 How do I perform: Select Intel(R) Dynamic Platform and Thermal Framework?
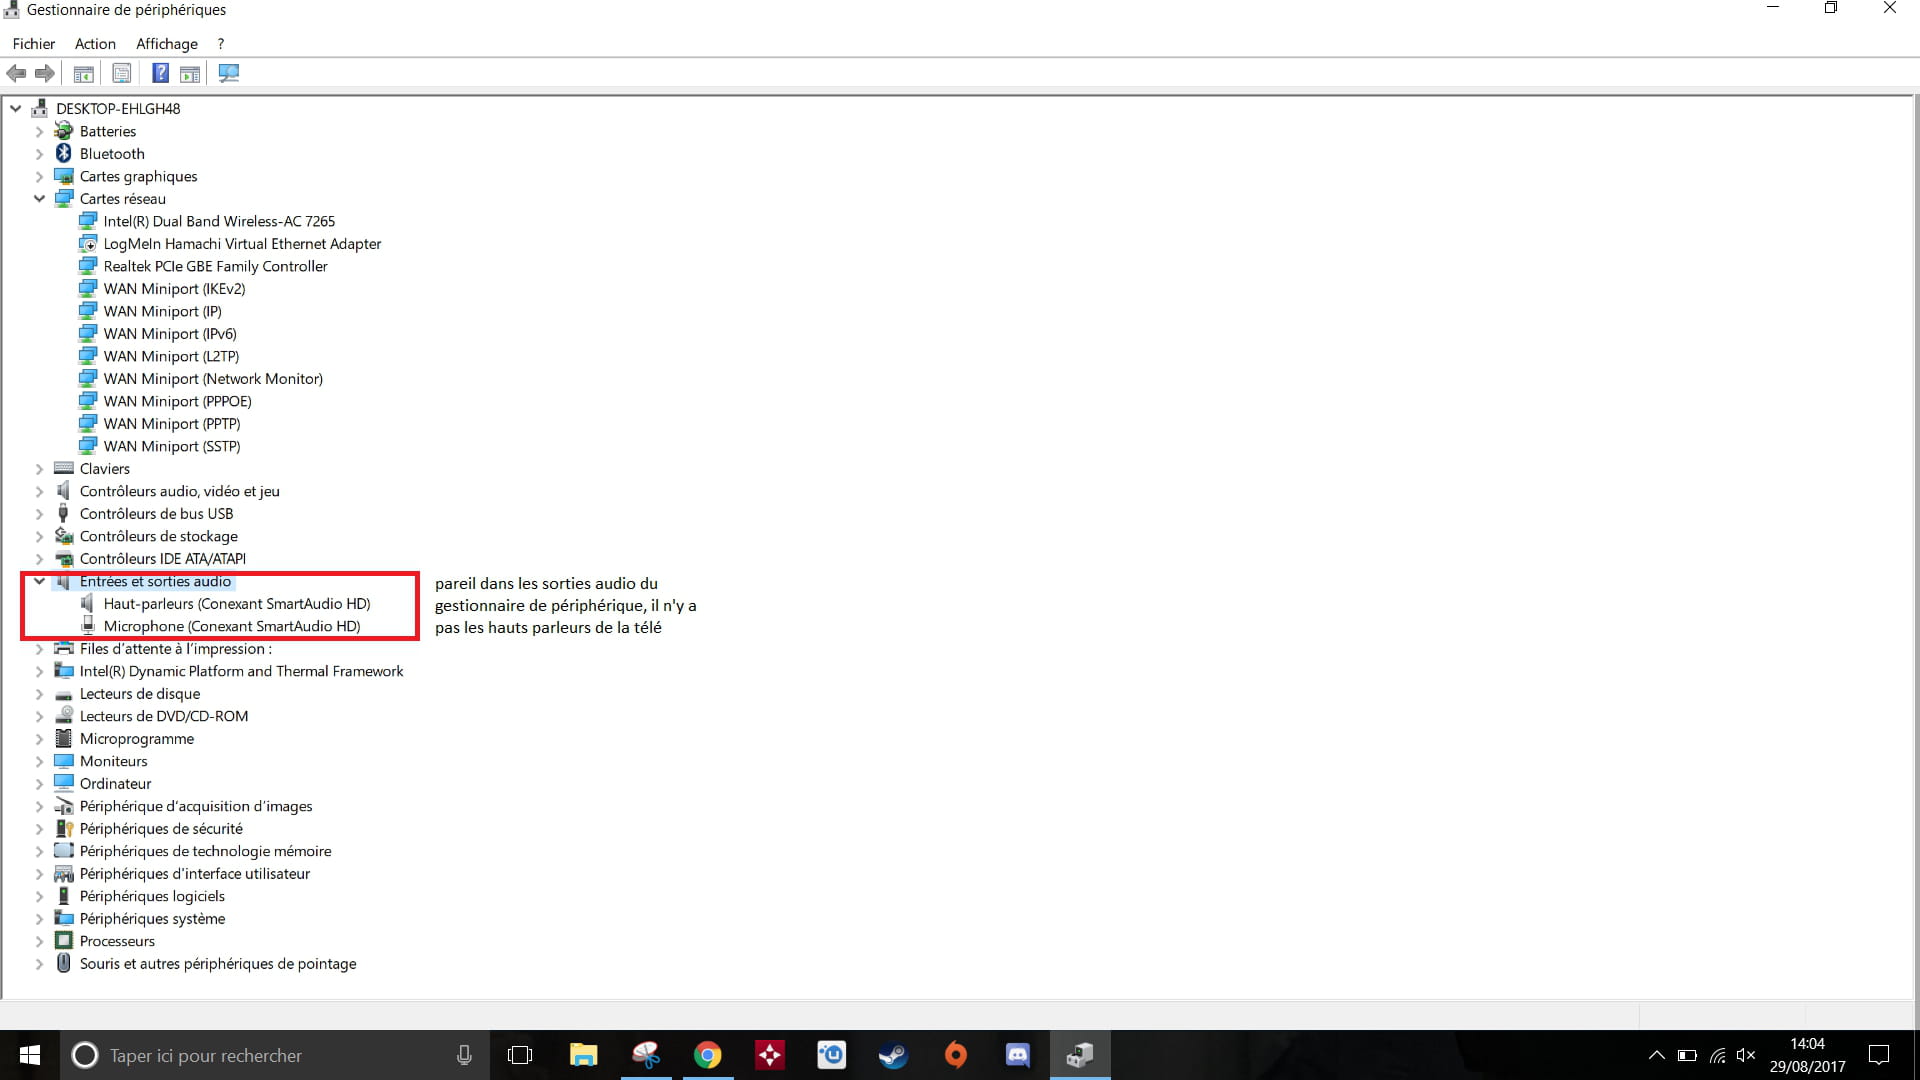pos(241,671)
